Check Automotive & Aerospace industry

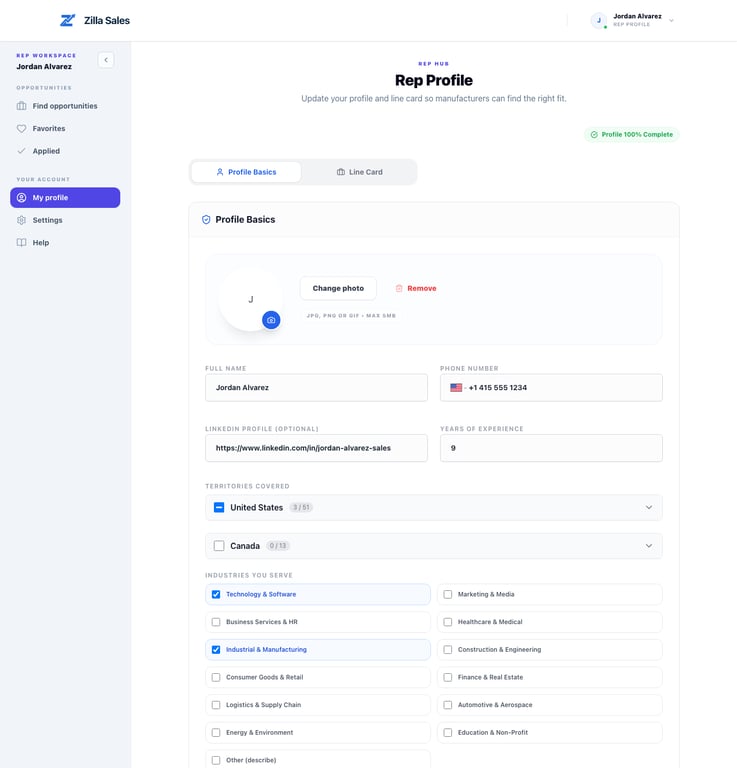tap(448, 705)
